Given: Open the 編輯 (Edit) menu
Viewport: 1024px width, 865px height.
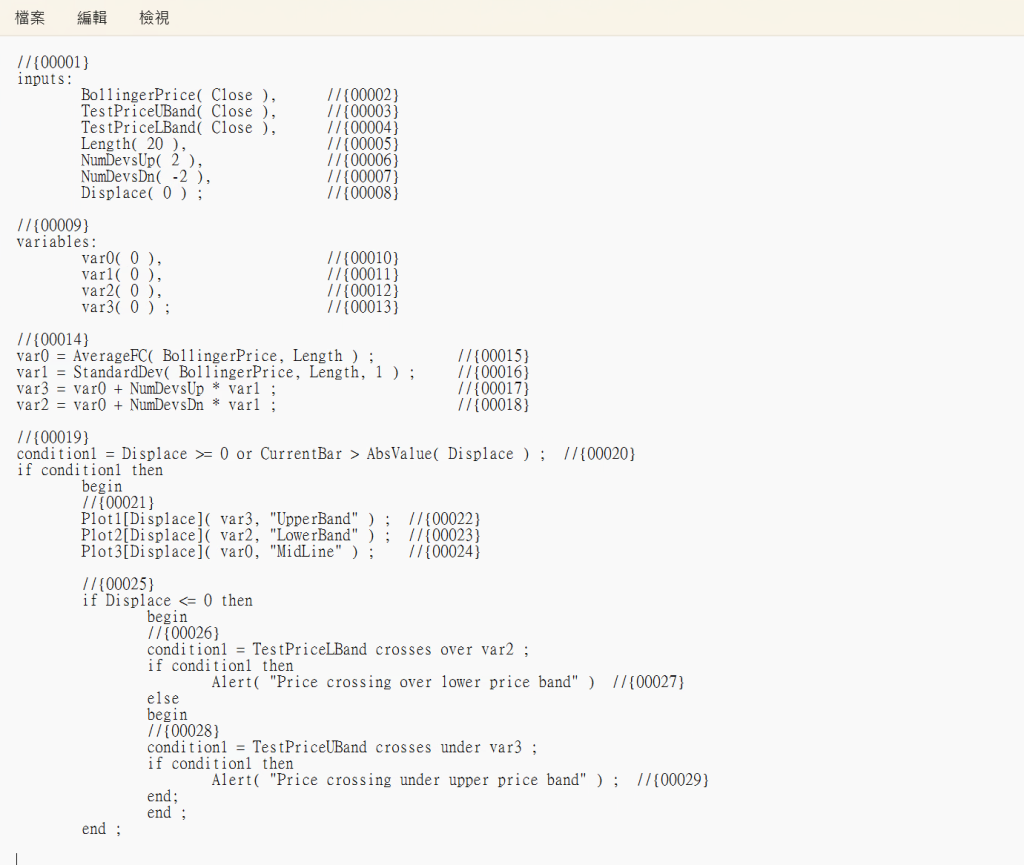Looking at the screenshot, I should [92, 18].
